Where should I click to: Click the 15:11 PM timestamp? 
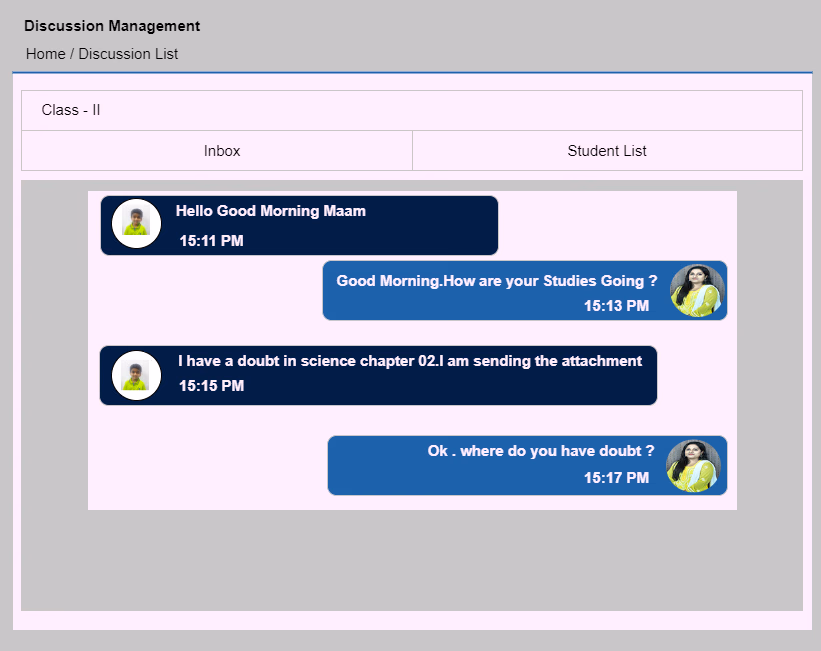(212, 241)
